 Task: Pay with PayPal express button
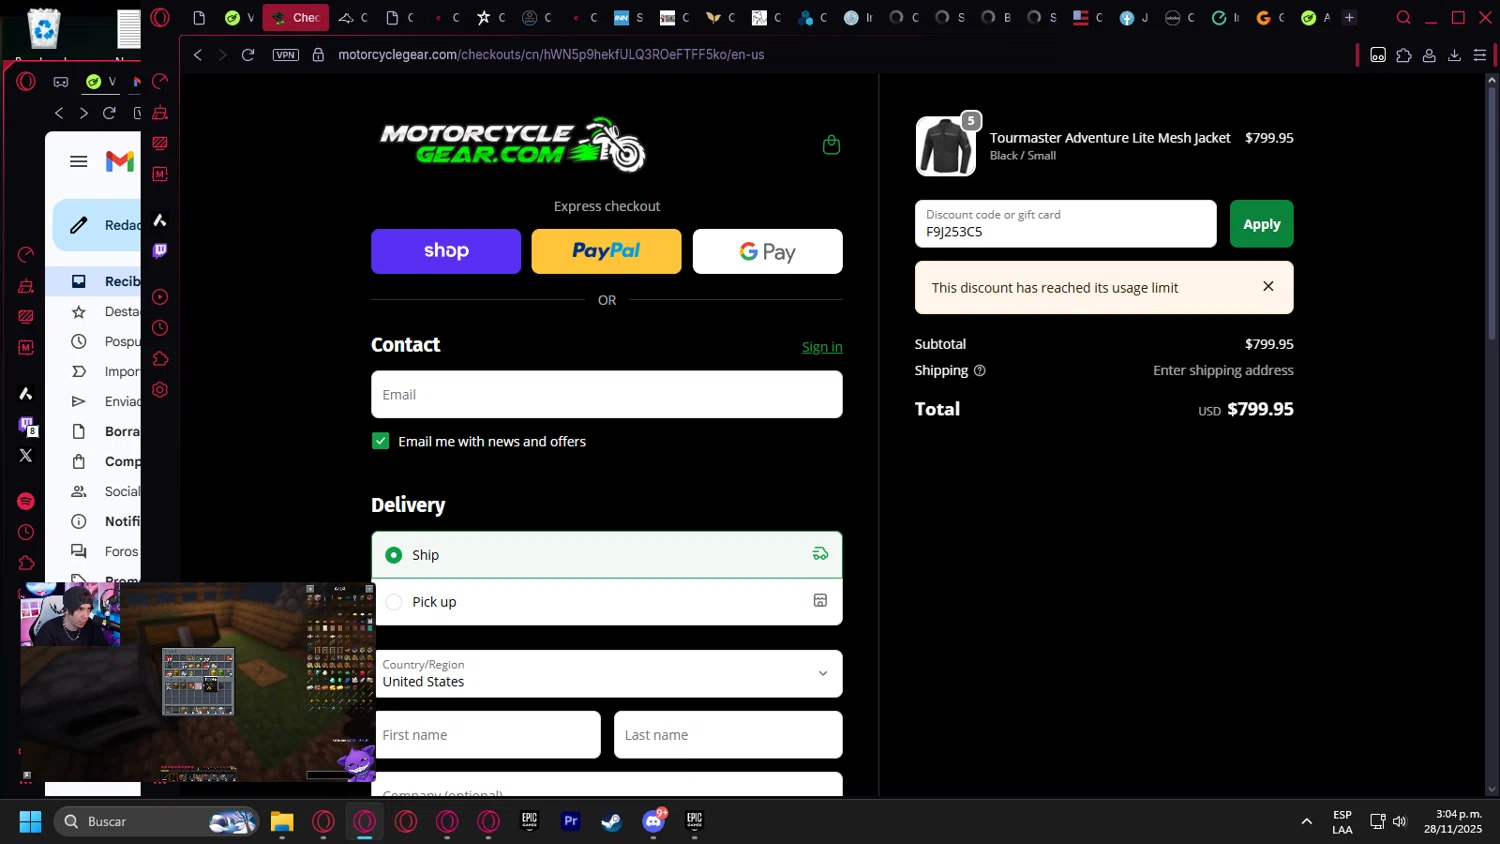tap(606, 251)
